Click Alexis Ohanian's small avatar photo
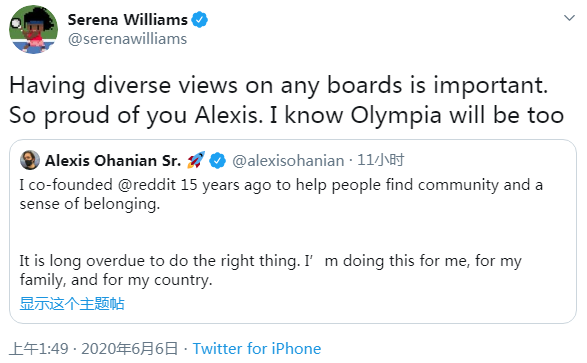Image resolution: width=587 pixels, height=363 pixels. click(x=30, y=160)
